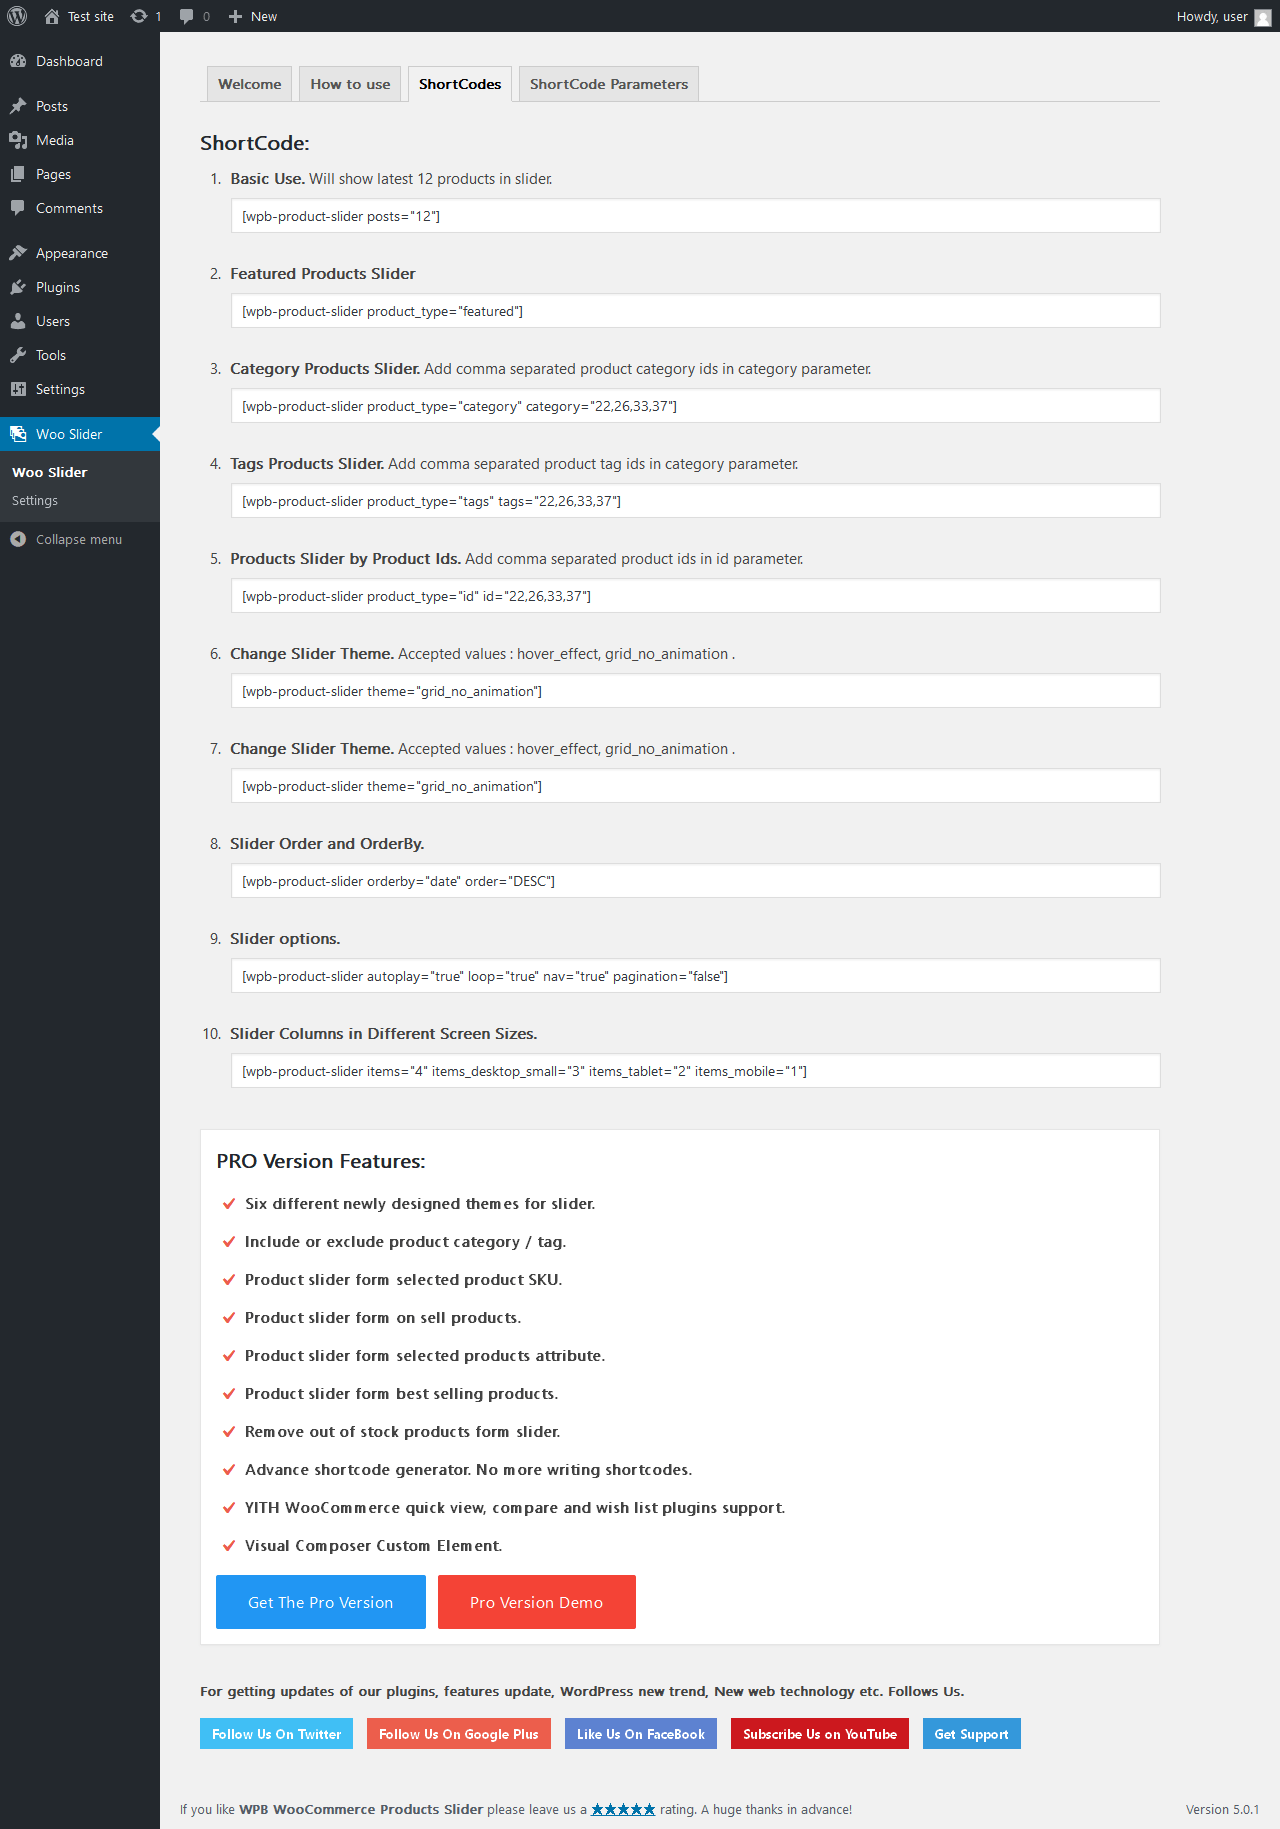Click the Users person icon
This screenshot has width=1280, height=1829.
(x=18, y=321)
